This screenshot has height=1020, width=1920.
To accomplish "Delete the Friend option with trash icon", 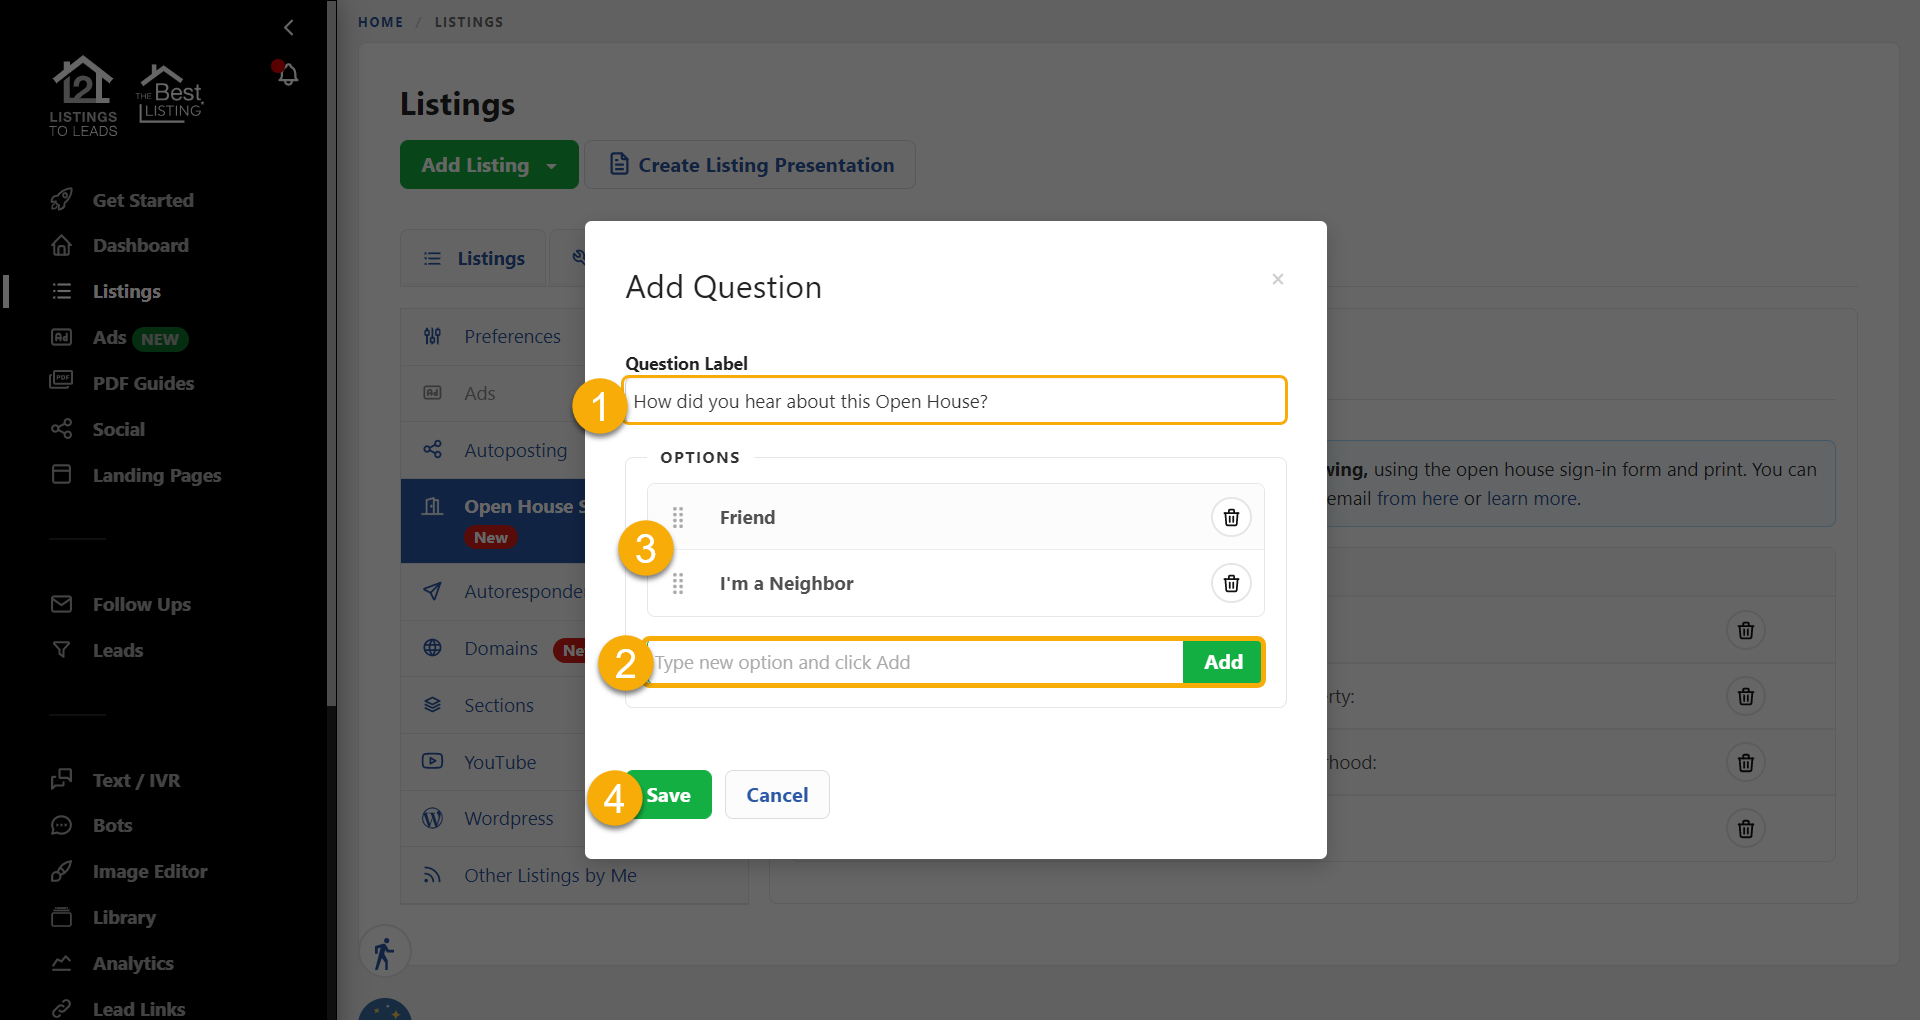I will click(1231, 517).
